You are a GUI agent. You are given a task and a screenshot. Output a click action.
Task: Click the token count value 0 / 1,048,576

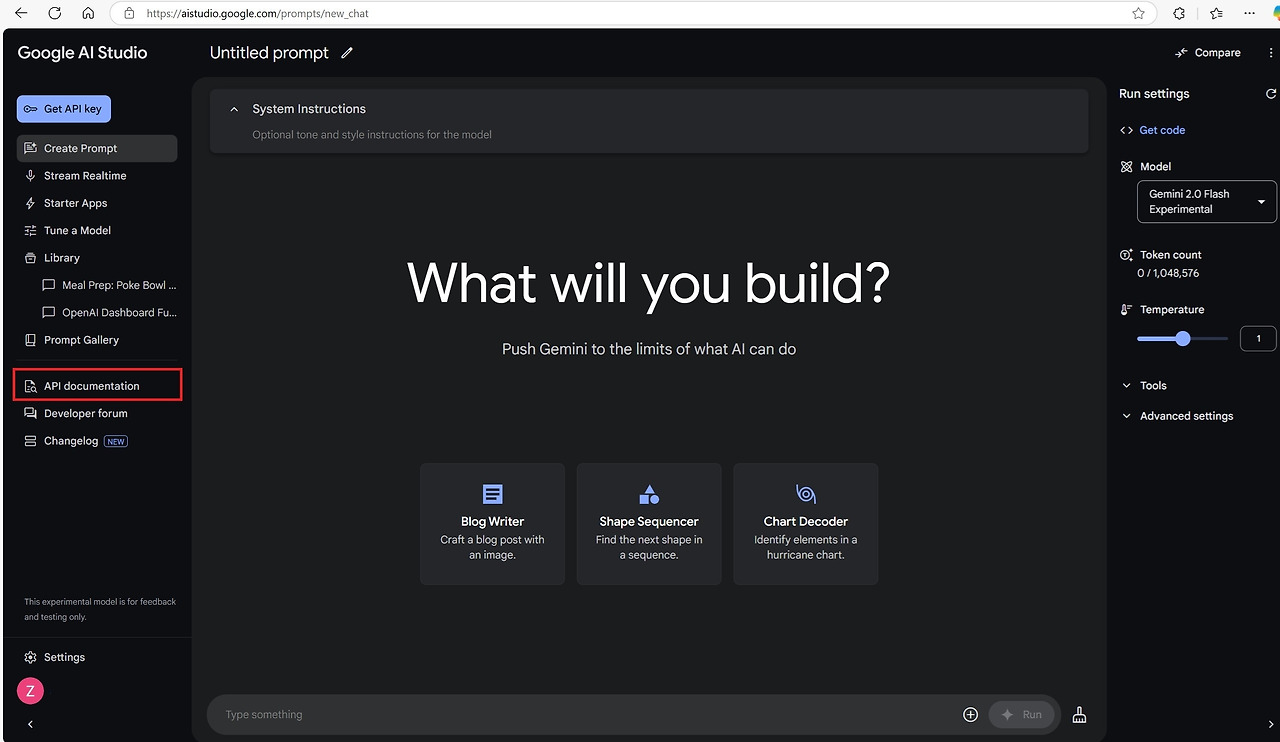tap(1168, 273)
